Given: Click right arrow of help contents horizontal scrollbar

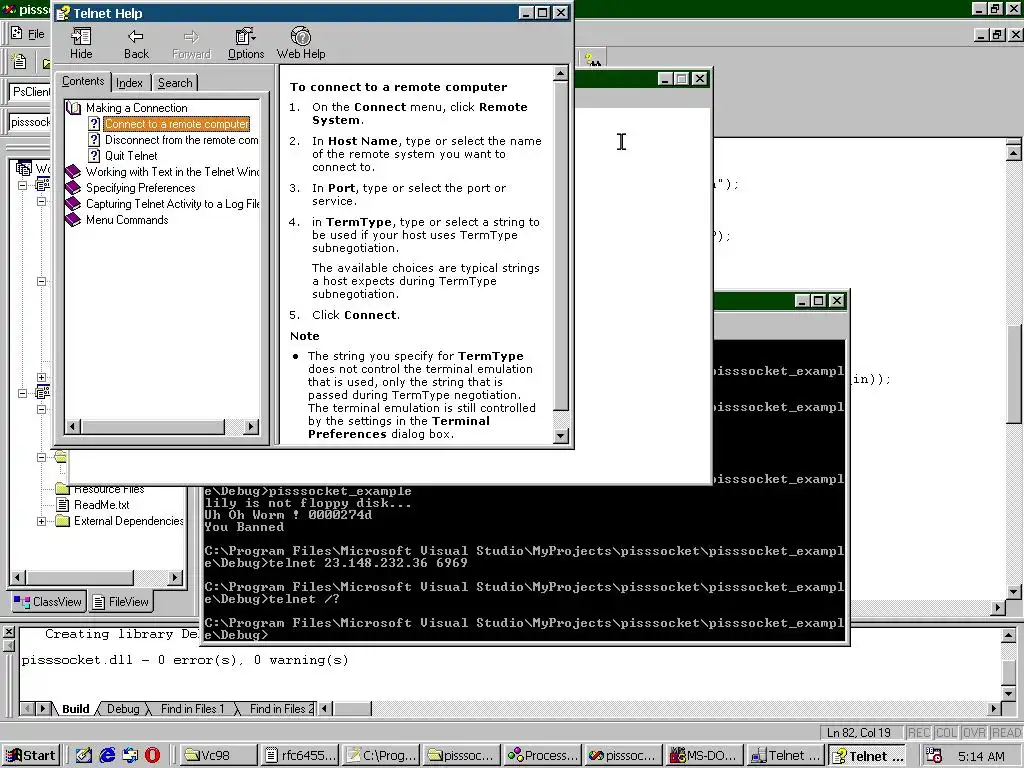Looking at the screenshot, I should [251, 426].
